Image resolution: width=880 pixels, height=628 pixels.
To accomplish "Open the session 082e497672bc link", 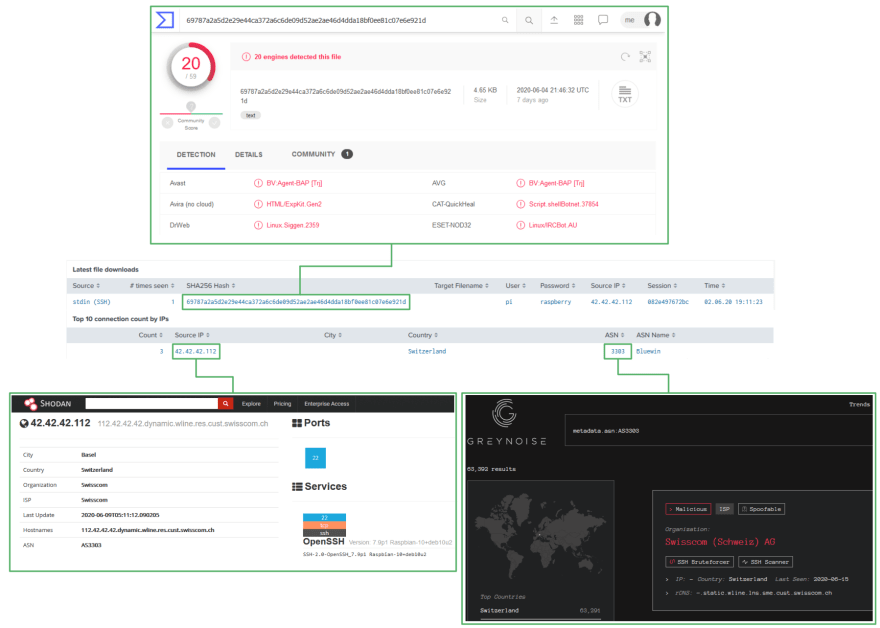I will pos(668,302).
